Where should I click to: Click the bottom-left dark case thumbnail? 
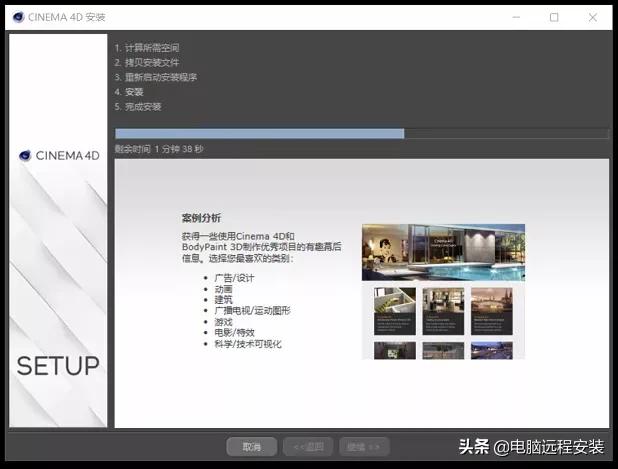pyautogui.click(x=395, y=350)
